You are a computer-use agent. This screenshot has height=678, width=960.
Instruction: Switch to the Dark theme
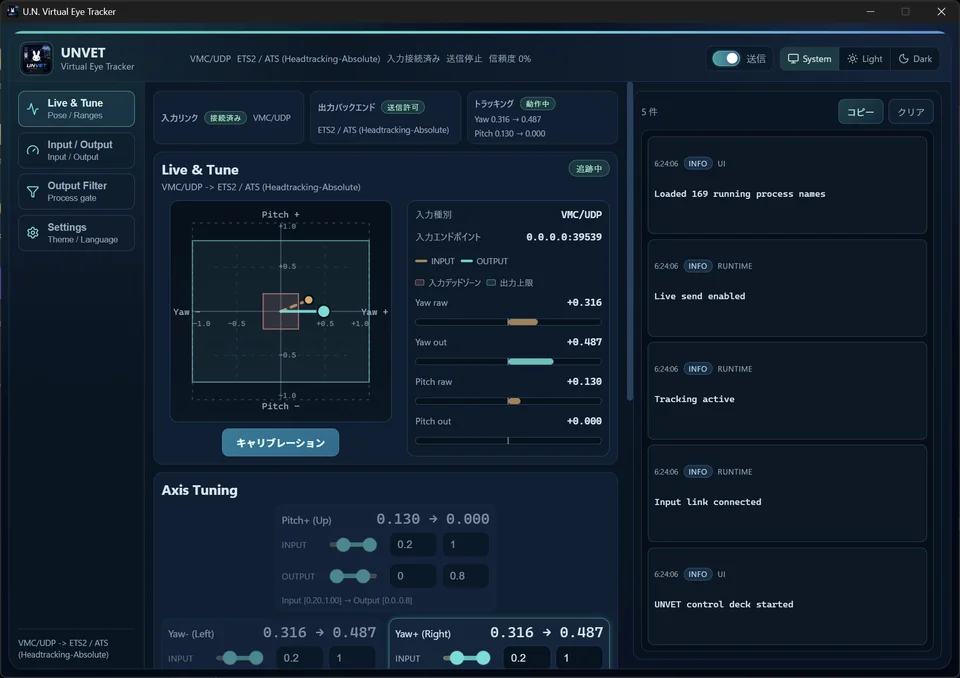point(915,59)
